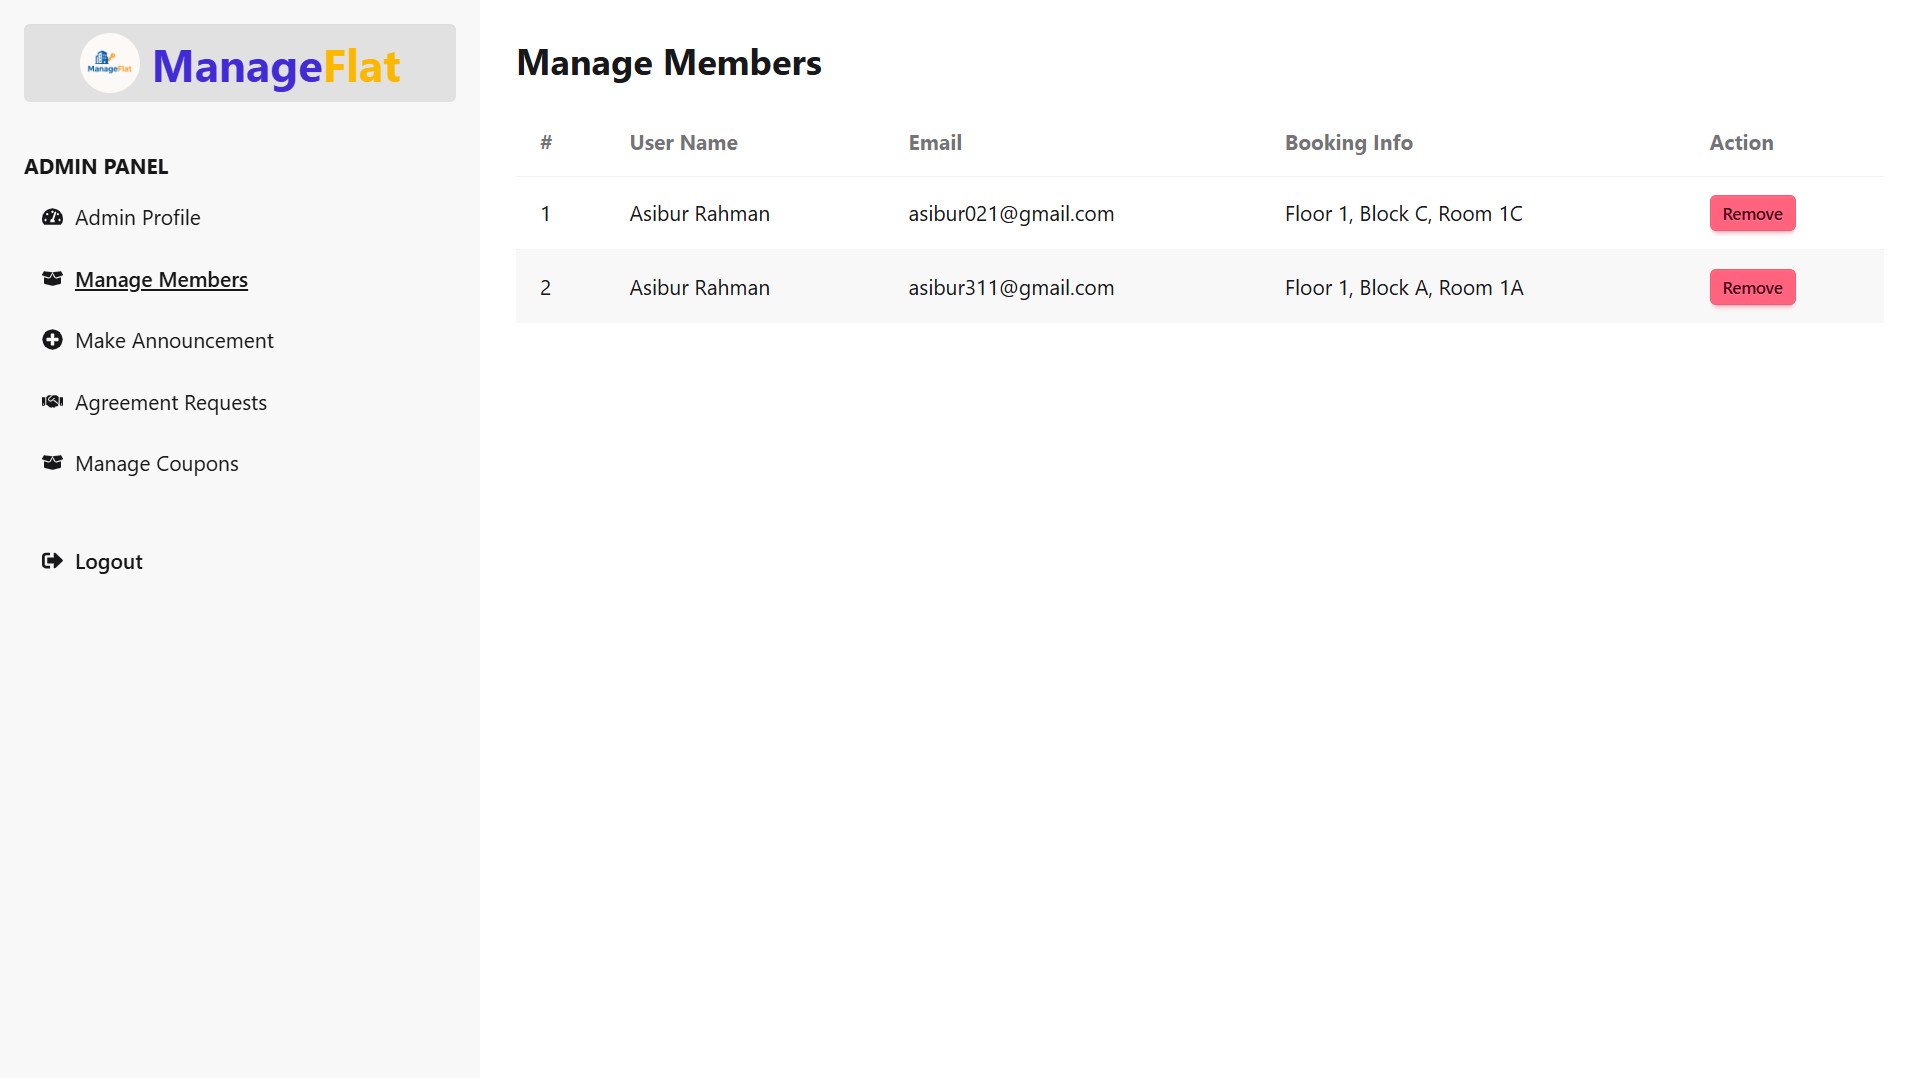Click the Make Announcement plus icon

(x=52, y=340)
